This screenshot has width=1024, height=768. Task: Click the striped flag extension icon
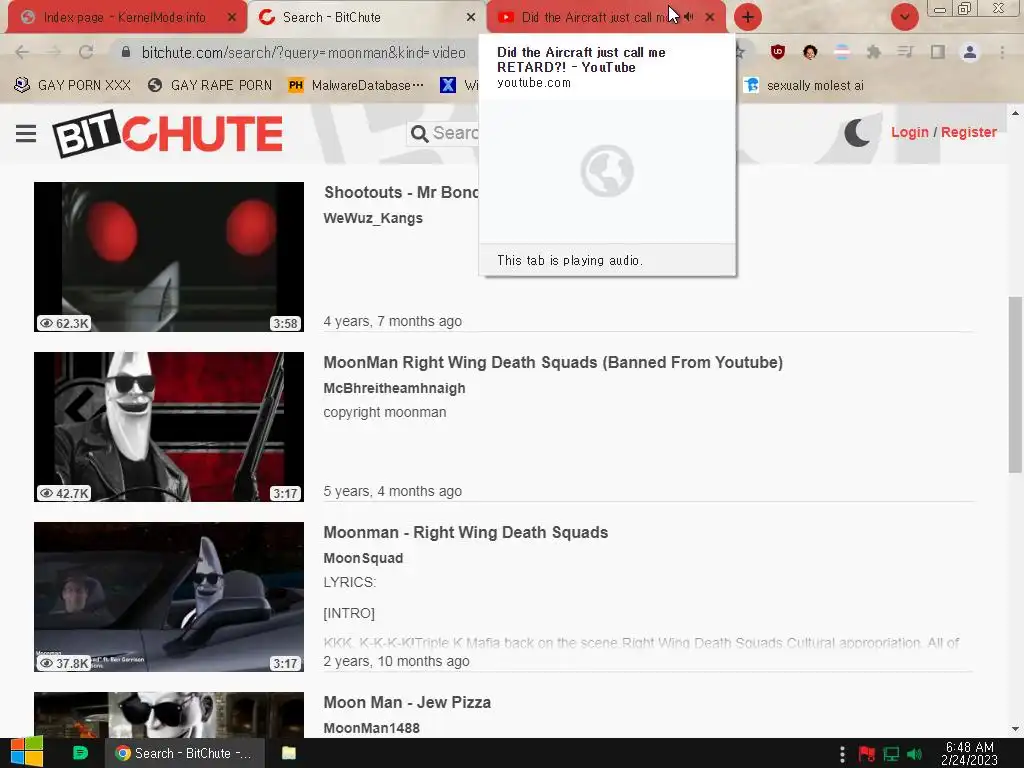842,52
